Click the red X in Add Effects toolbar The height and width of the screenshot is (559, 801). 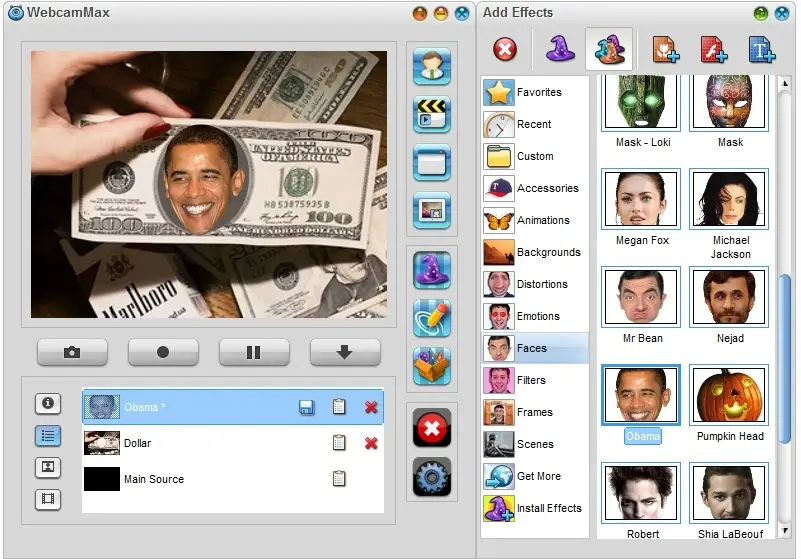505,50
